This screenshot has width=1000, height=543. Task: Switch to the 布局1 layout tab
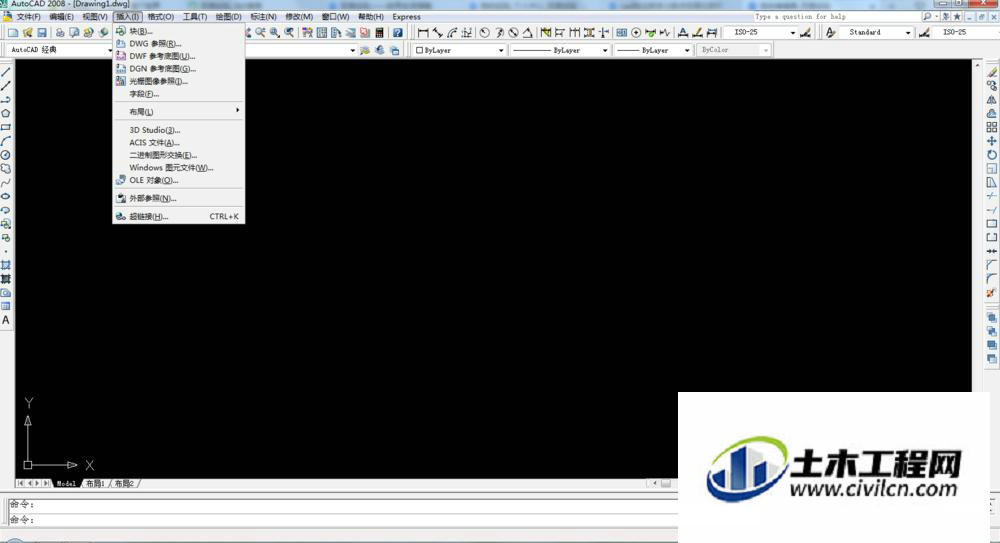click(x=95, y=484)
